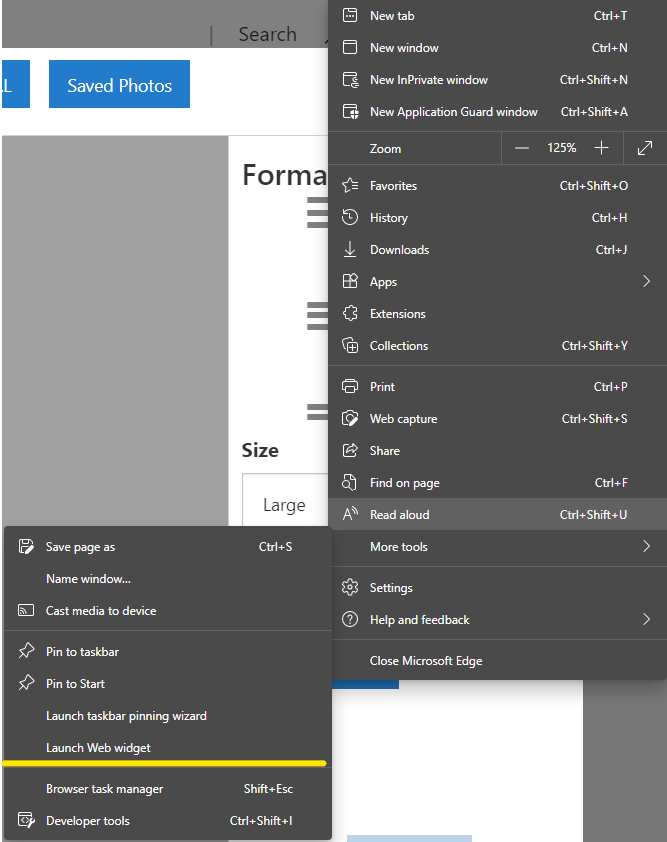The width and height of the screenshot is (667, 842).
Task: Click the Print printer icon
Action: click(x=350, y=387)
